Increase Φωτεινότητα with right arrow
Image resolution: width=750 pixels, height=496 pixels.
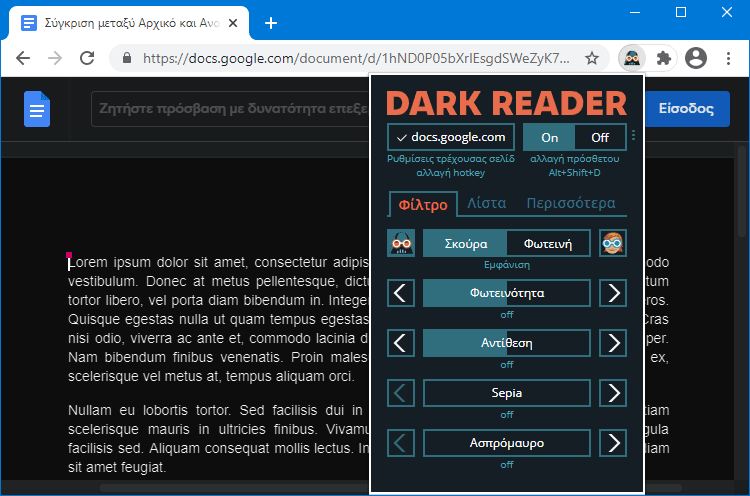[x=613, y=293]
